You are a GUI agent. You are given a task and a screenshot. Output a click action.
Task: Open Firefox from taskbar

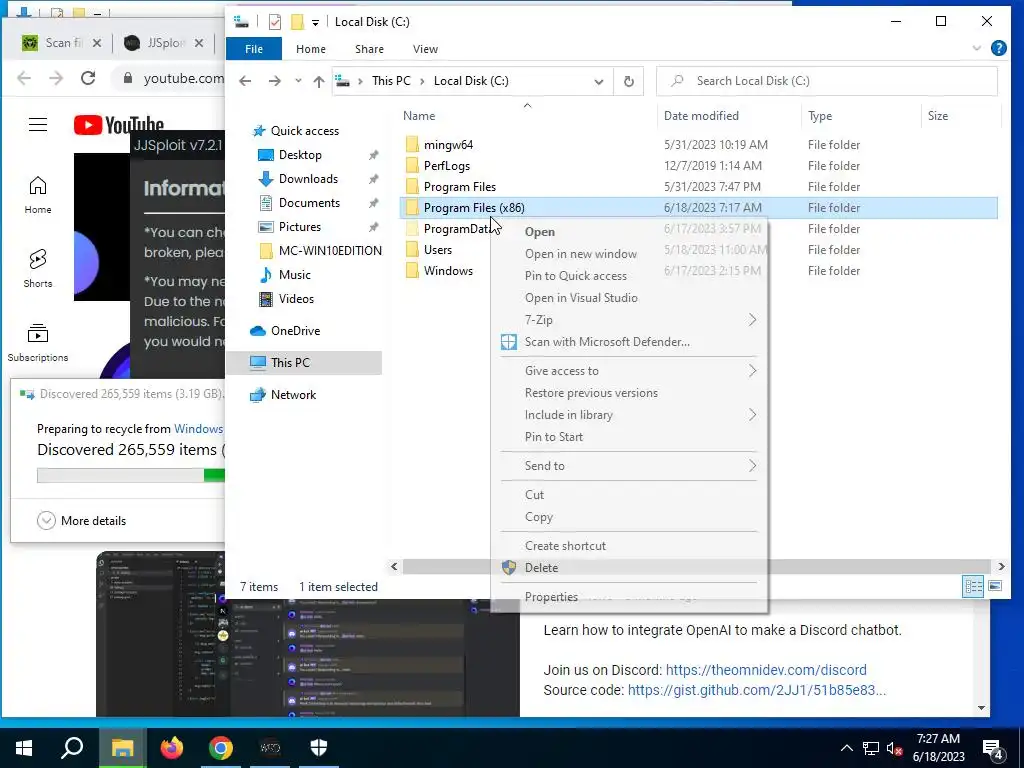click(x=172, y=748)
